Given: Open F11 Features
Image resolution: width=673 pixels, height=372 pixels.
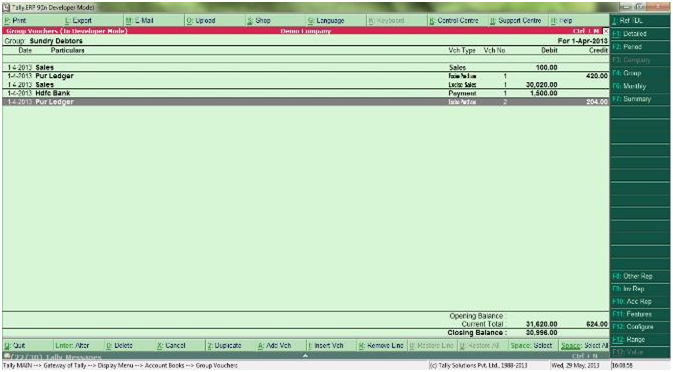Looking at the screenshot, I should (x=640, y=314).
